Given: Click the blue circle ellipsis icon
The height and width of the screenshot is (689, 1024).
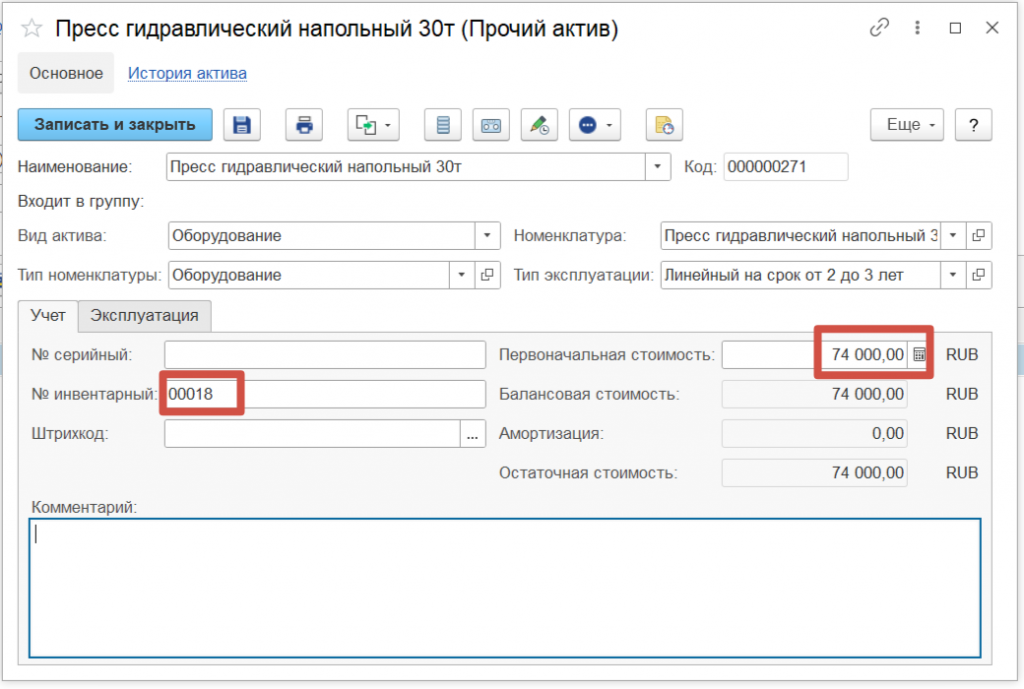Looking at the screenshot, I should tap(595, 125).
